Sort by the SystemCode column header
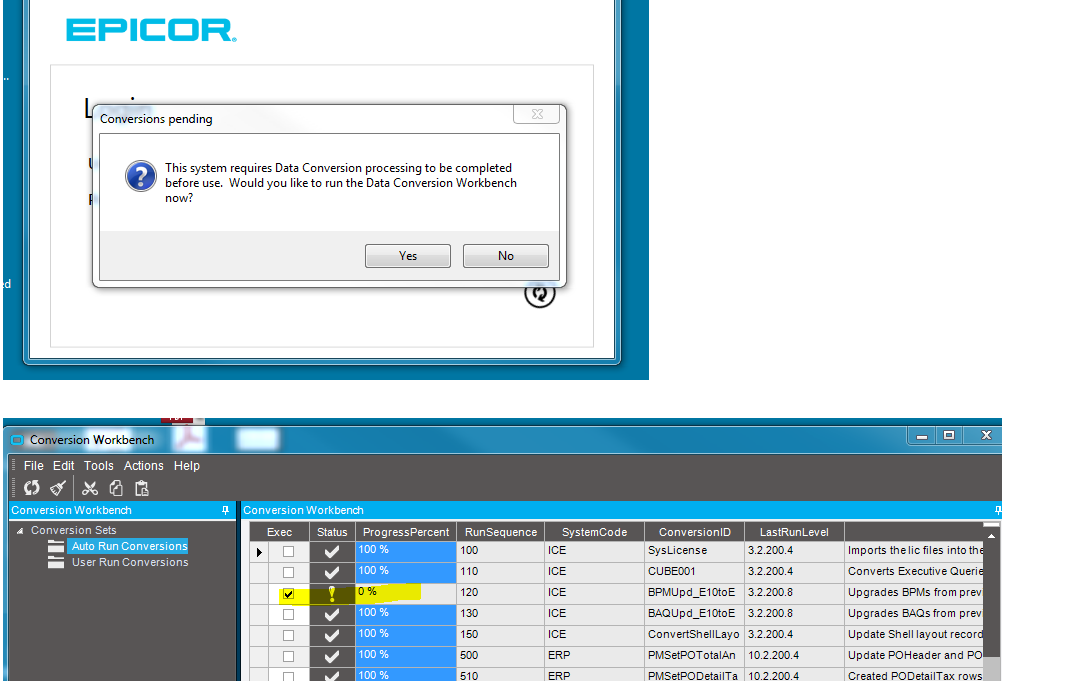The image size is (1083, 681). pos(595,532)
